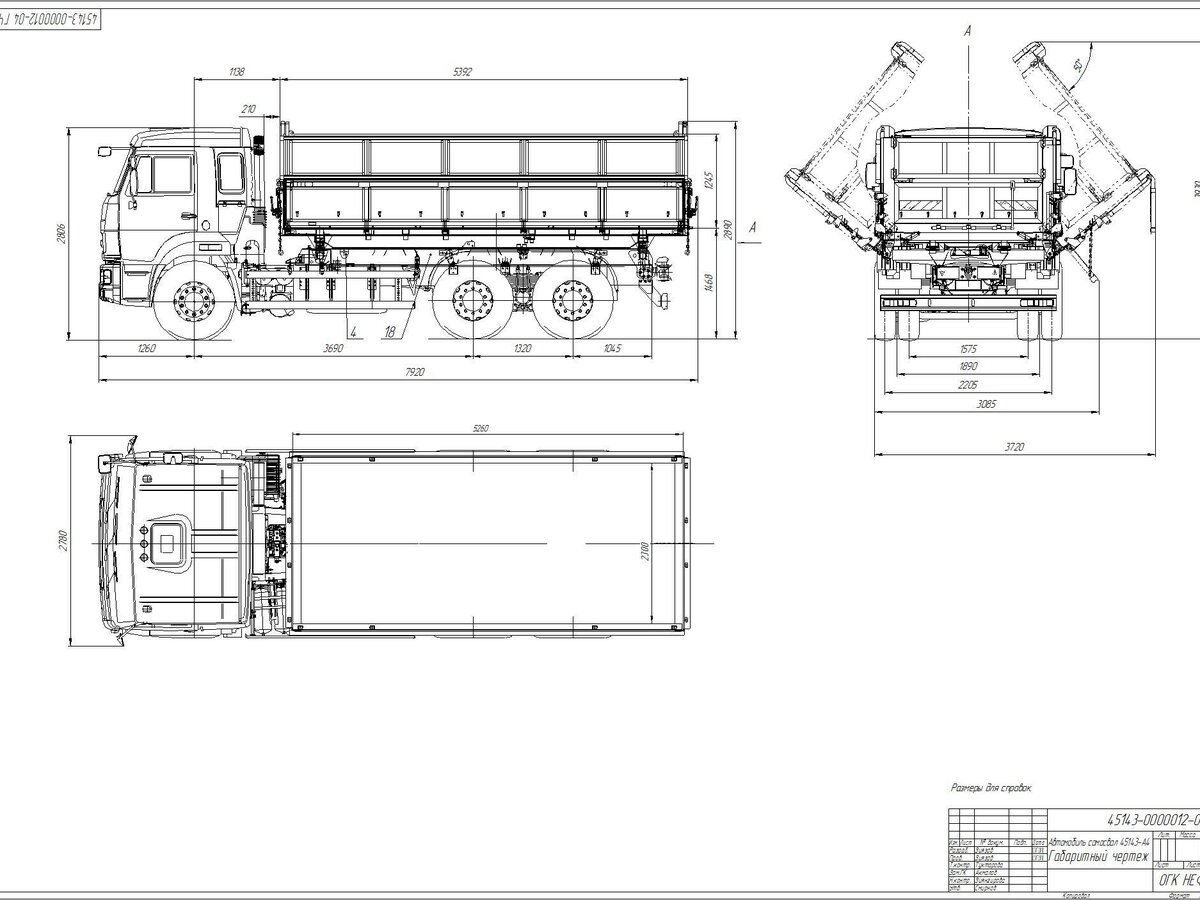Click the 3720 tipped width dimension
The height and width of the screenshot is (900, 1200).
click(x=1014, y=448)
